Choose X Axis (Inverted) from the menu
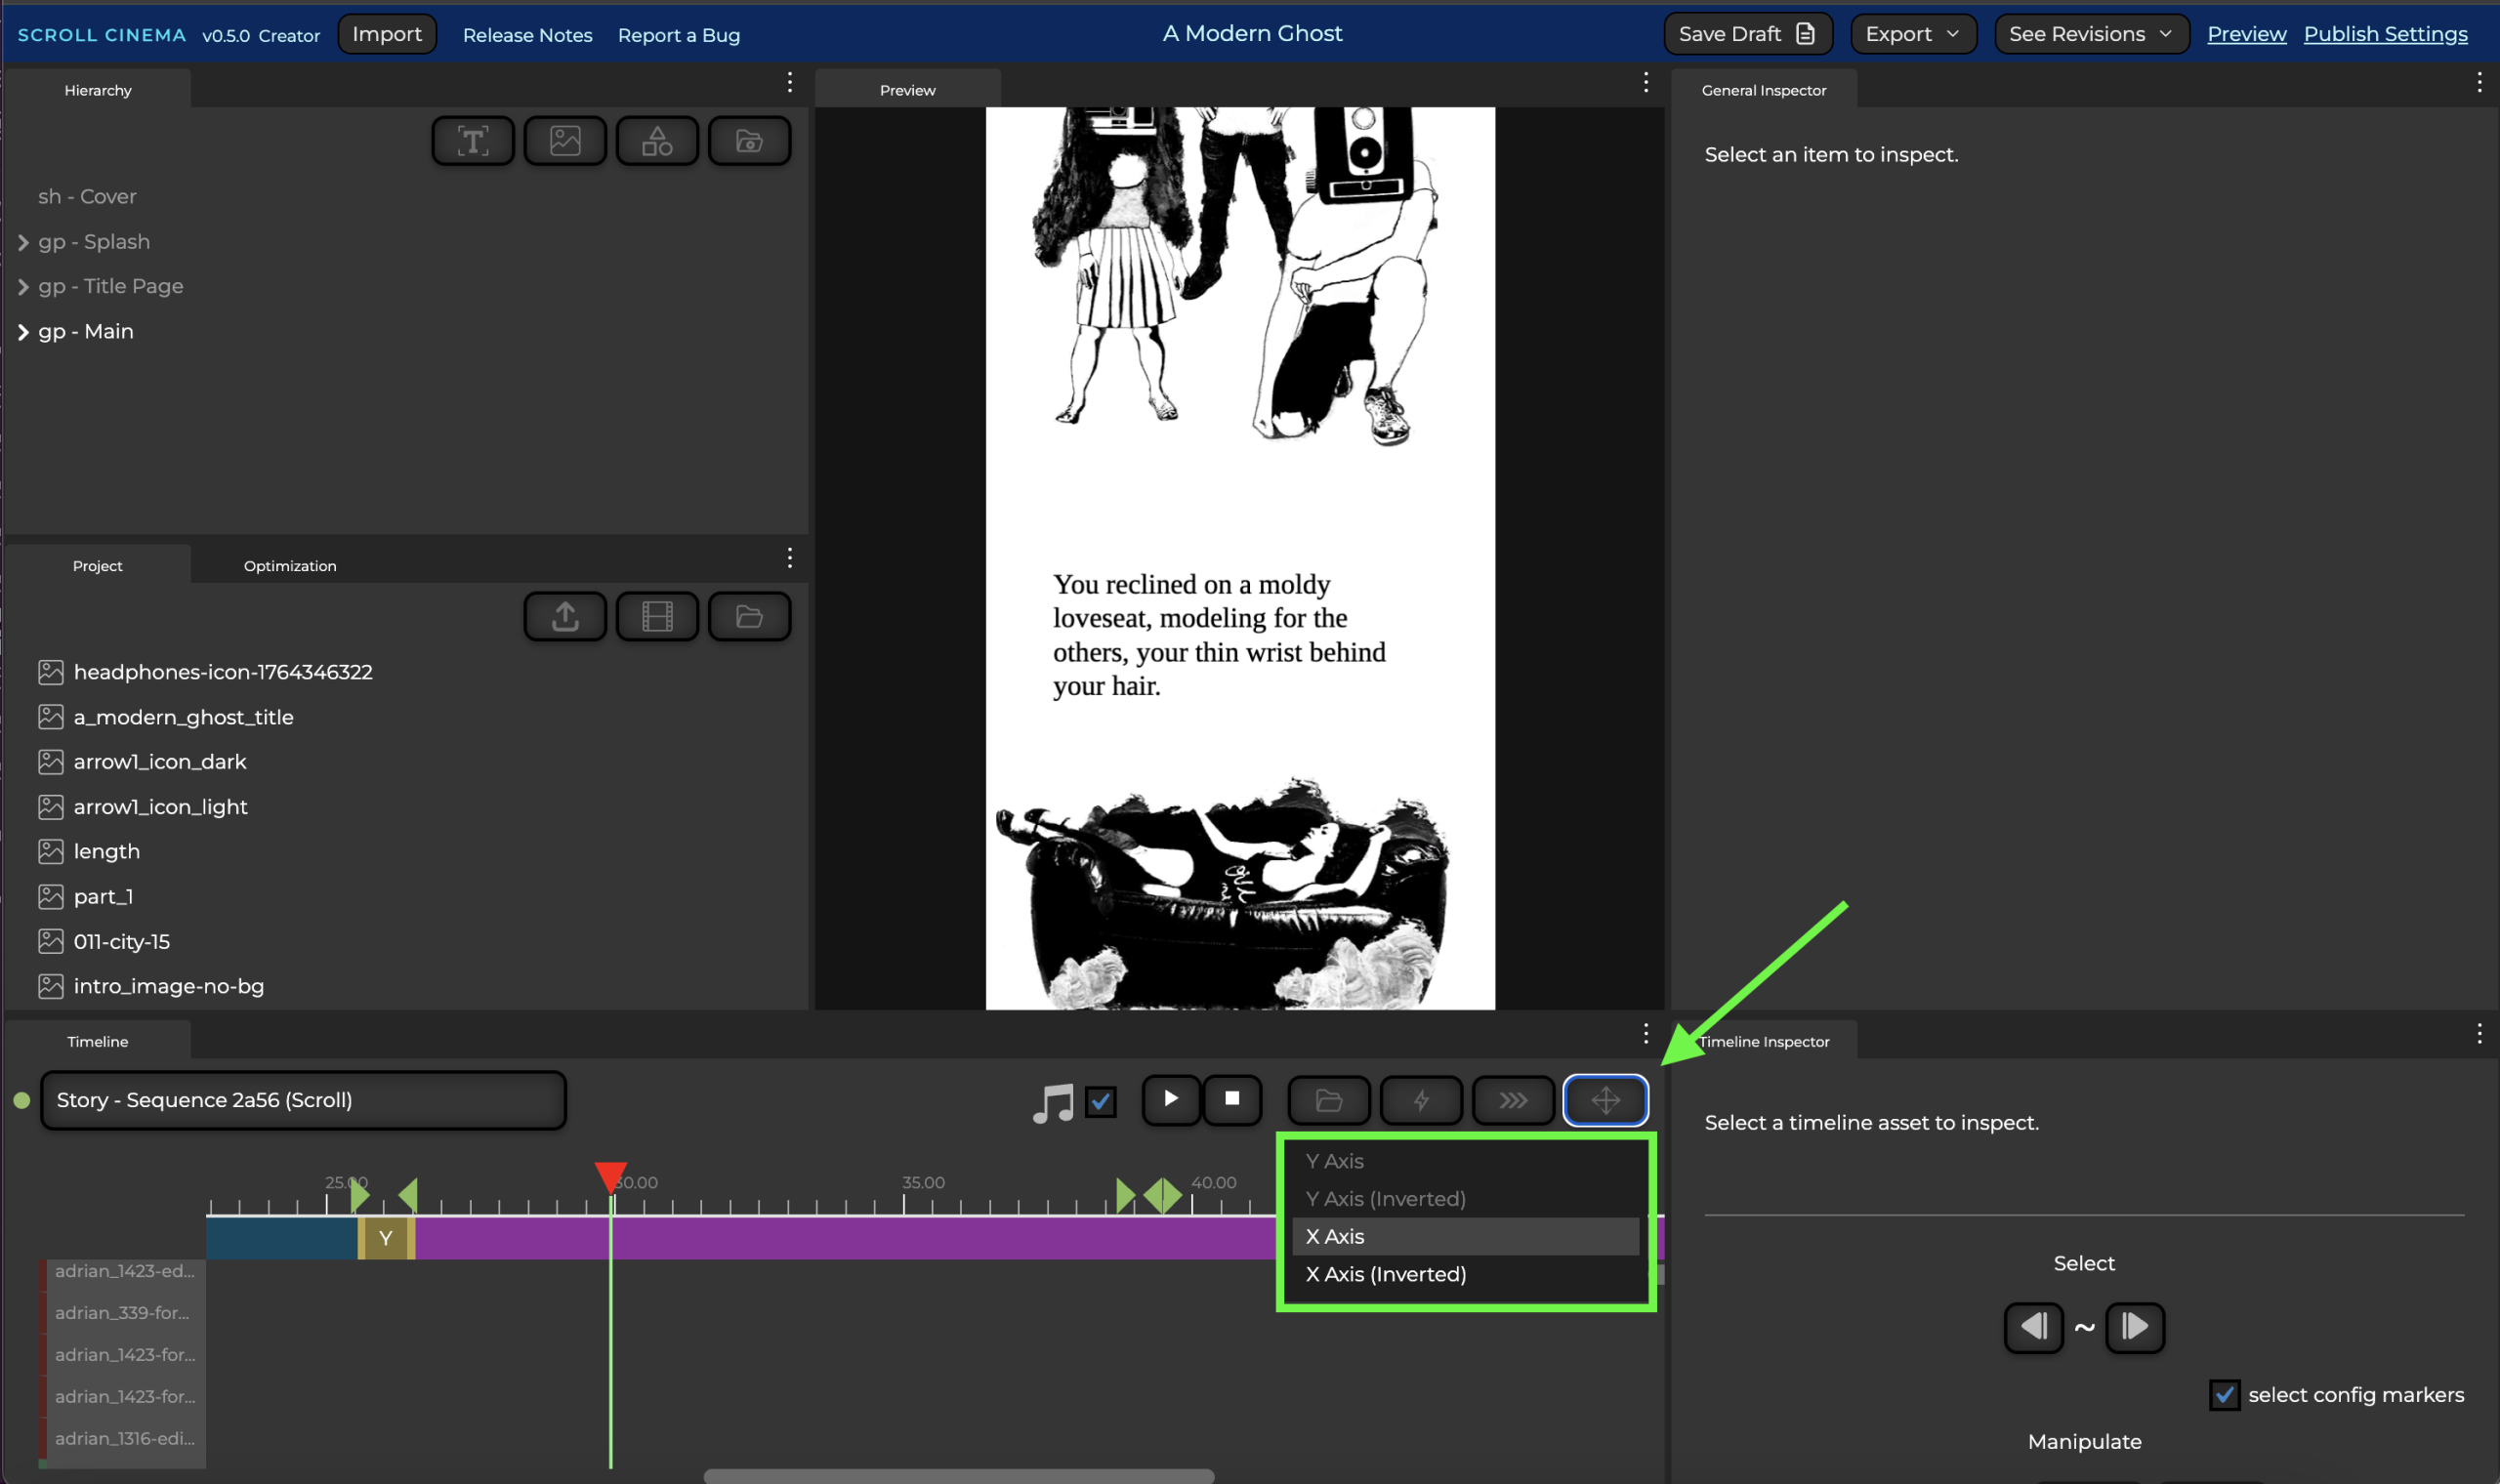The width and height of the screenshot is (2500, 1484). (x=1385, y=1274)
